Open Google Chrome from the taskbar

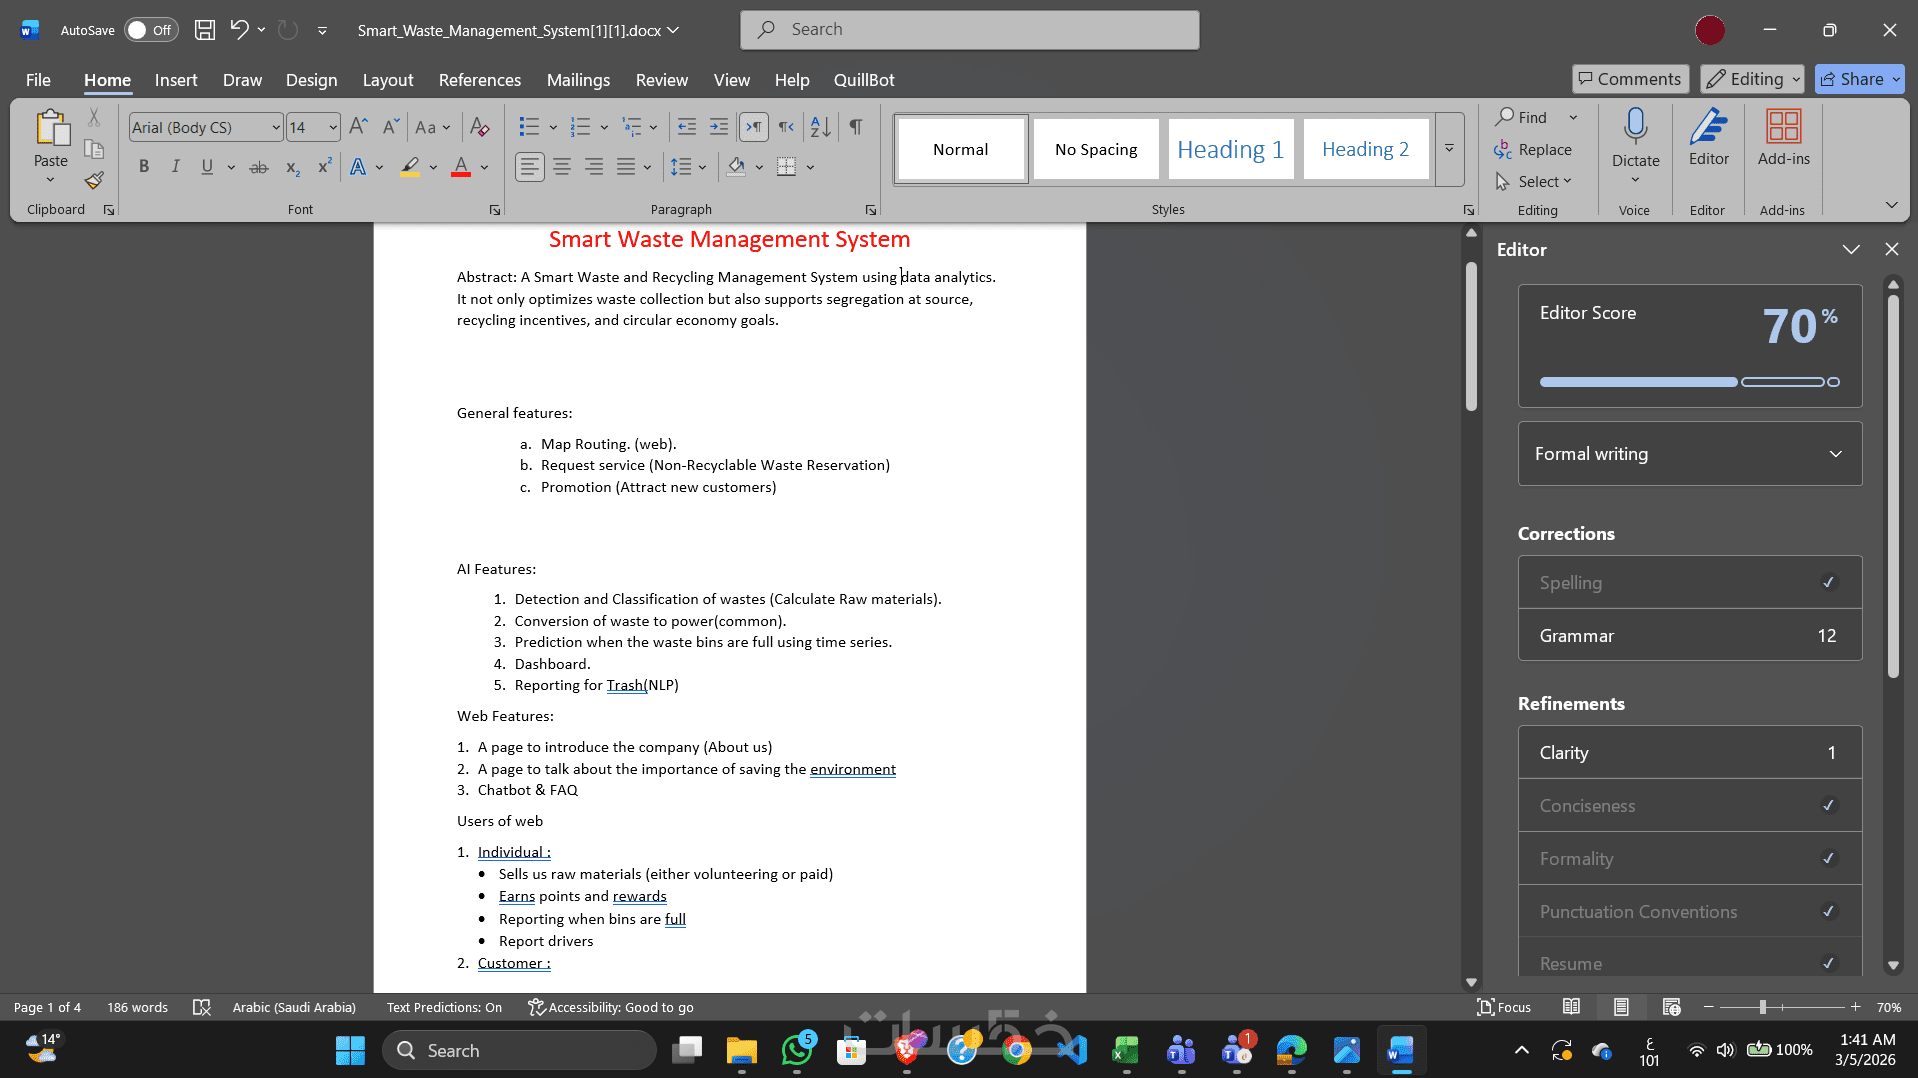click(x=1017, y=1051)
